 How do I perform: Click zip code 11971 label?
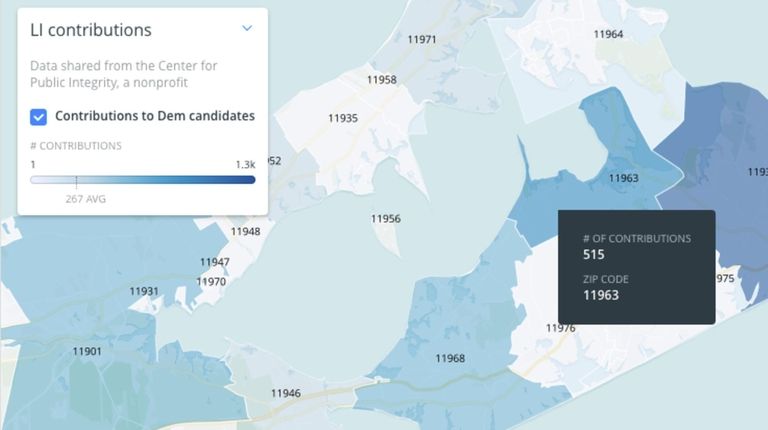pyautogui.click(x=422, y=39)
